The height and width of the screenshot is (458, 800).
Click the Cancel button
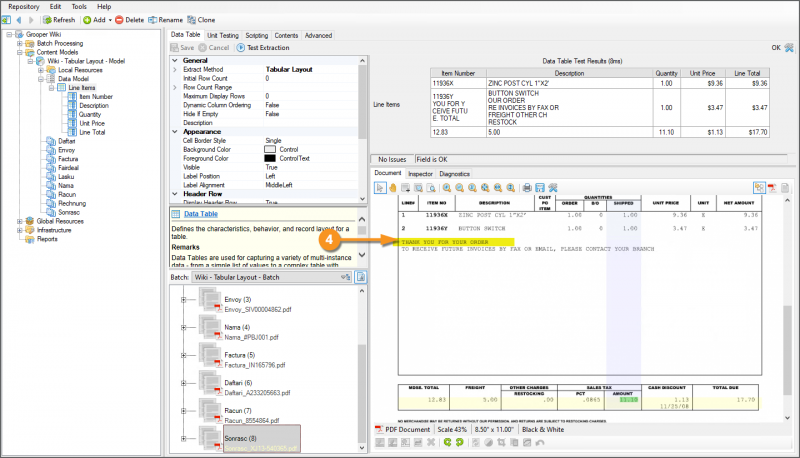[214, 48]
